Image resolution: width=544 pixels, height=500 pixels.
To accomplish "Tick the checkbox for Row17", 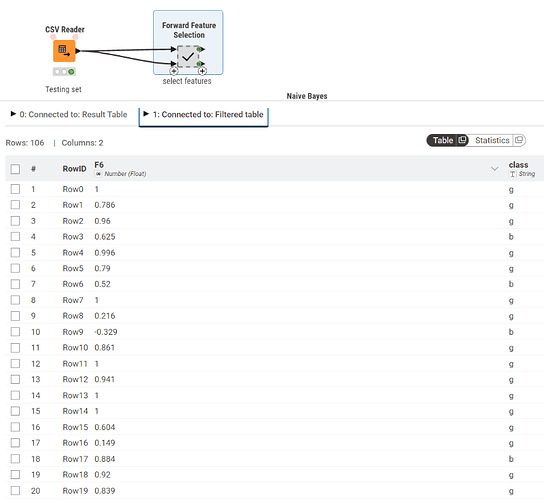I will pyautogui.click(x=15, y=459).
